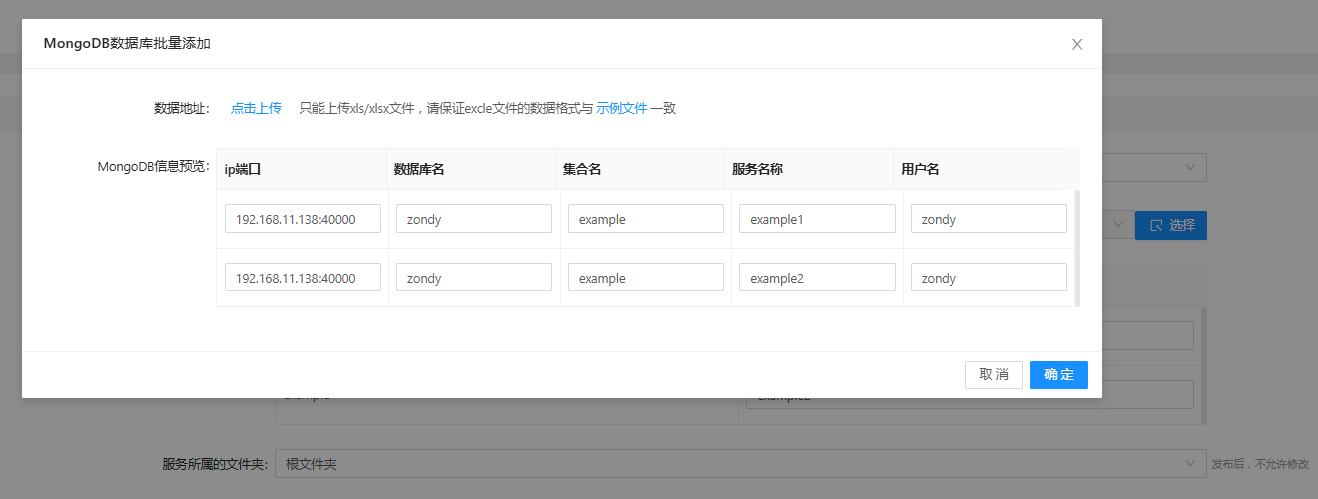Click the 选择 button in background page
This screenshot has width=1318, height=499.
pyautogui.click(x=1171, y=225)
